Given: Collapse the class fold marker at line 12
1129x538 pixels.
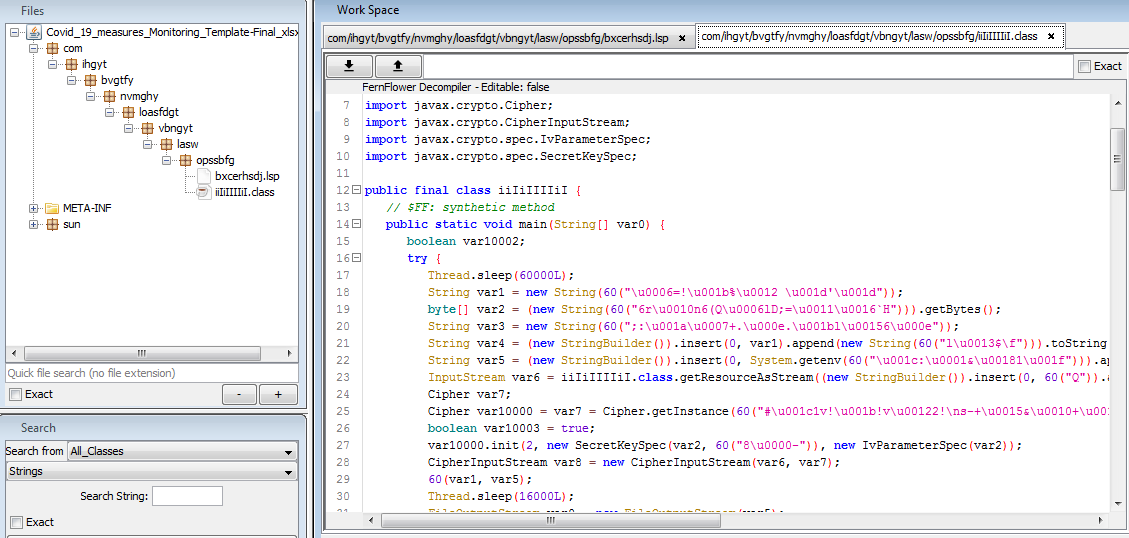Looking at the screenshot, I should click(x=356, y=190).
